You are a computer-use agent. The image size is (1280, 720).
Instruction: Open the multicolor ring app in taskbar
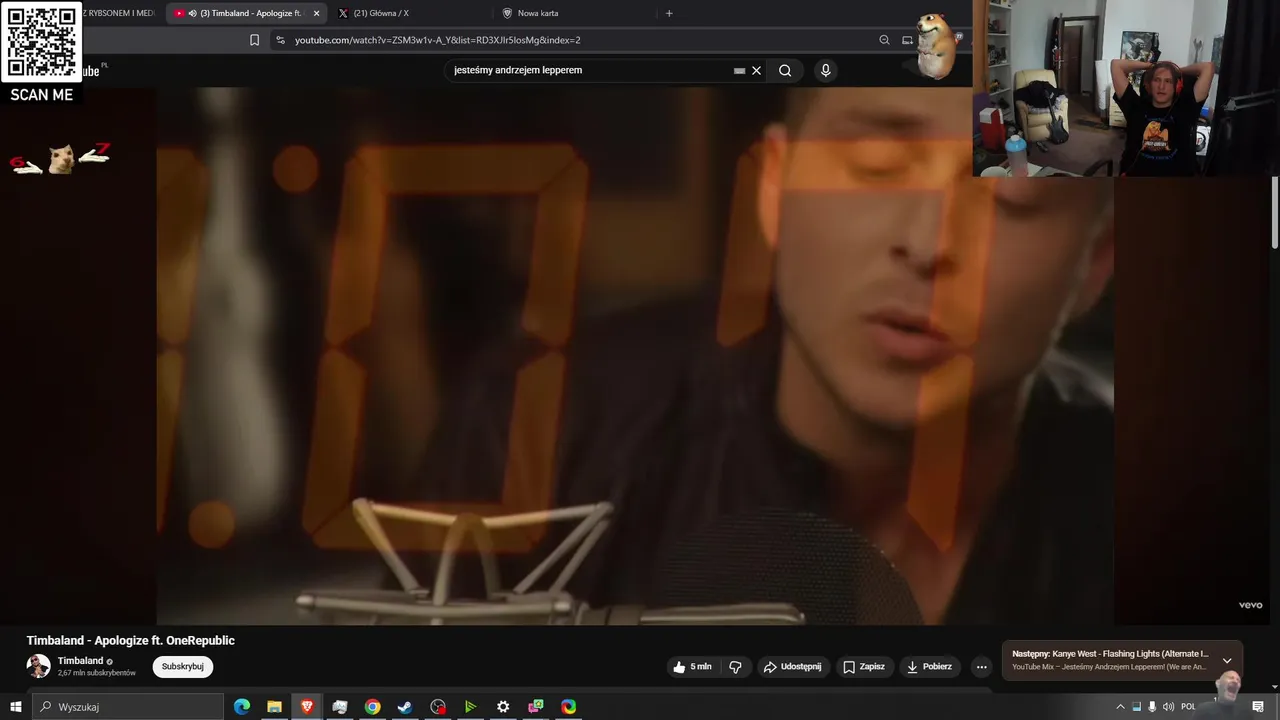point(568,707)
